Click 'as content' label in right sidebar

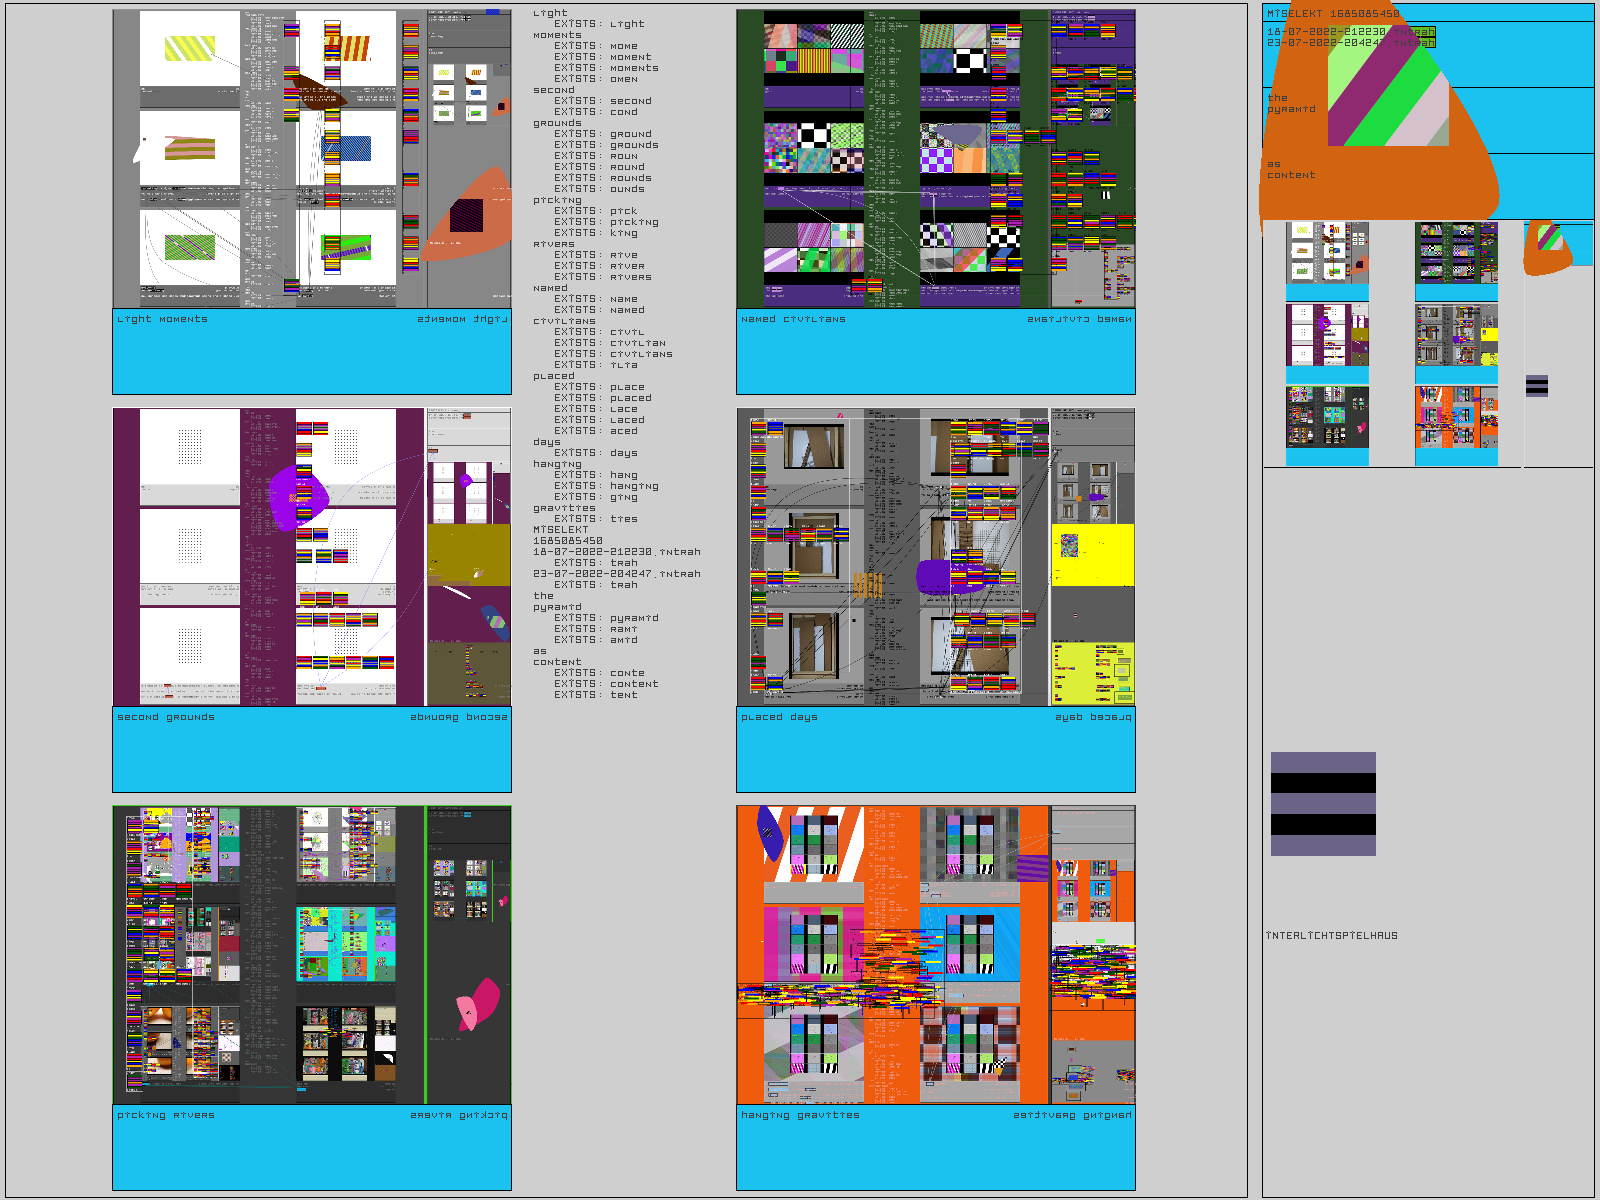pos(1291,170)
